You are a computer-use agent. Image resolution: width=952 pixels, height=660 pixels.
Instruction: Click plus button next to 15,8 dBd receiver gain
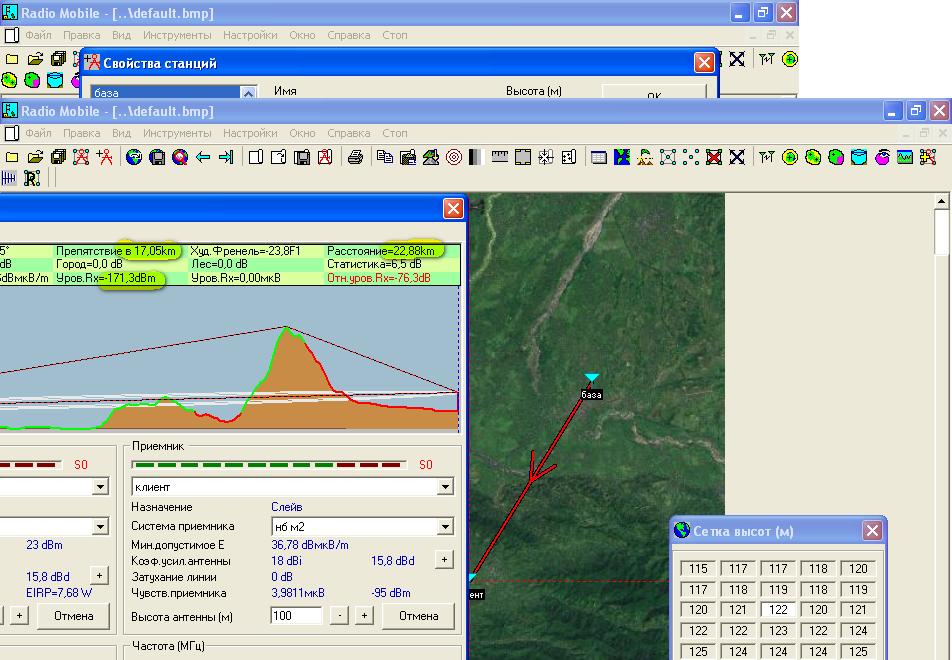click(x=444, y=561)
